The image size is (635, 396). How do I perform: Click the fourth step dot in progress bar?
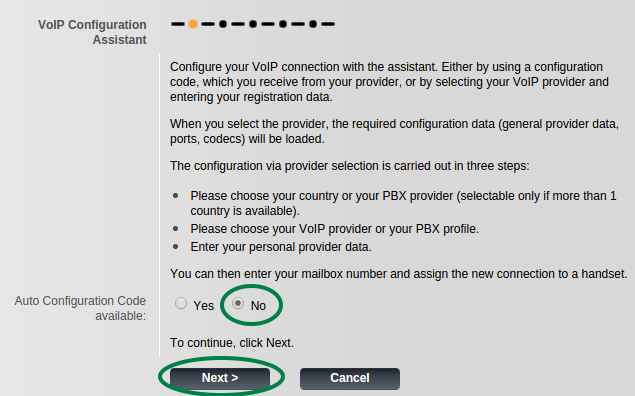pyautogui.click(x=283, y=24)
